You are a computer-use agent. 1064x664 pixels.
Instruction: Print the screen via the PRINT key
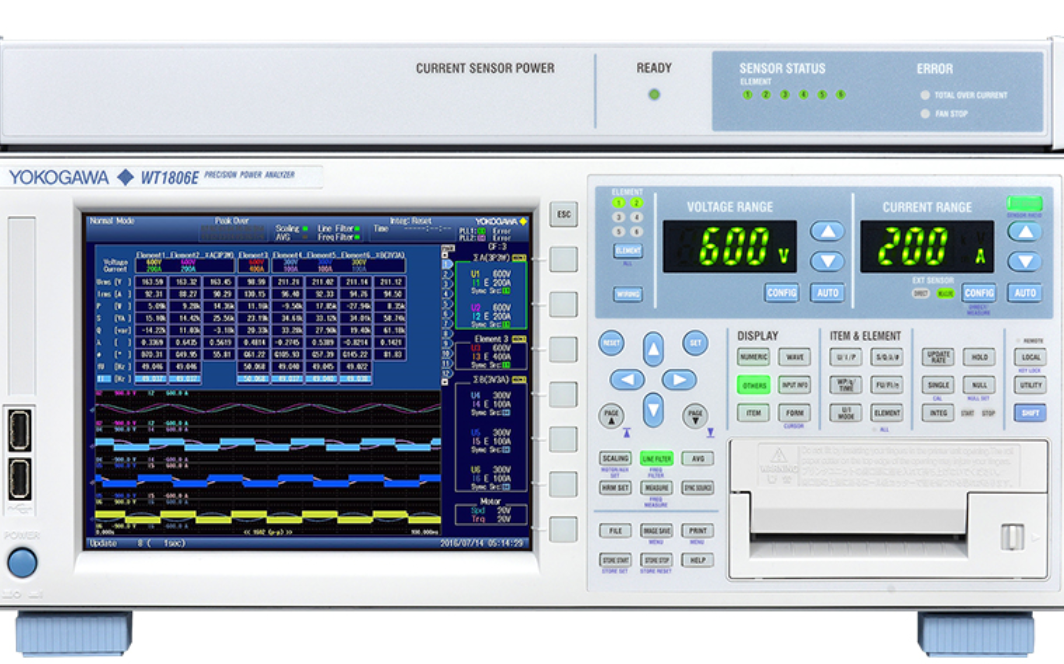pos(700,532)
